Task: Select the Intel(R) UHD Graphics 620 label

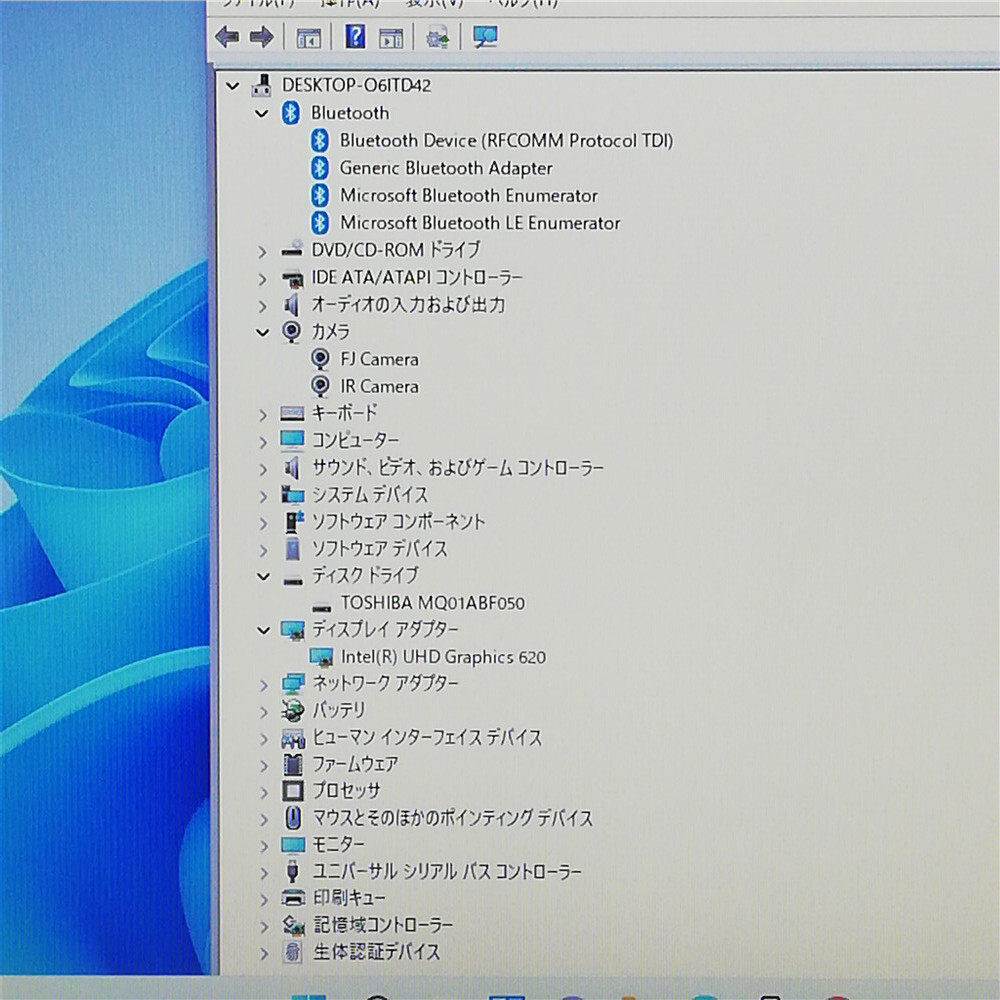Action: coord(443,657)
